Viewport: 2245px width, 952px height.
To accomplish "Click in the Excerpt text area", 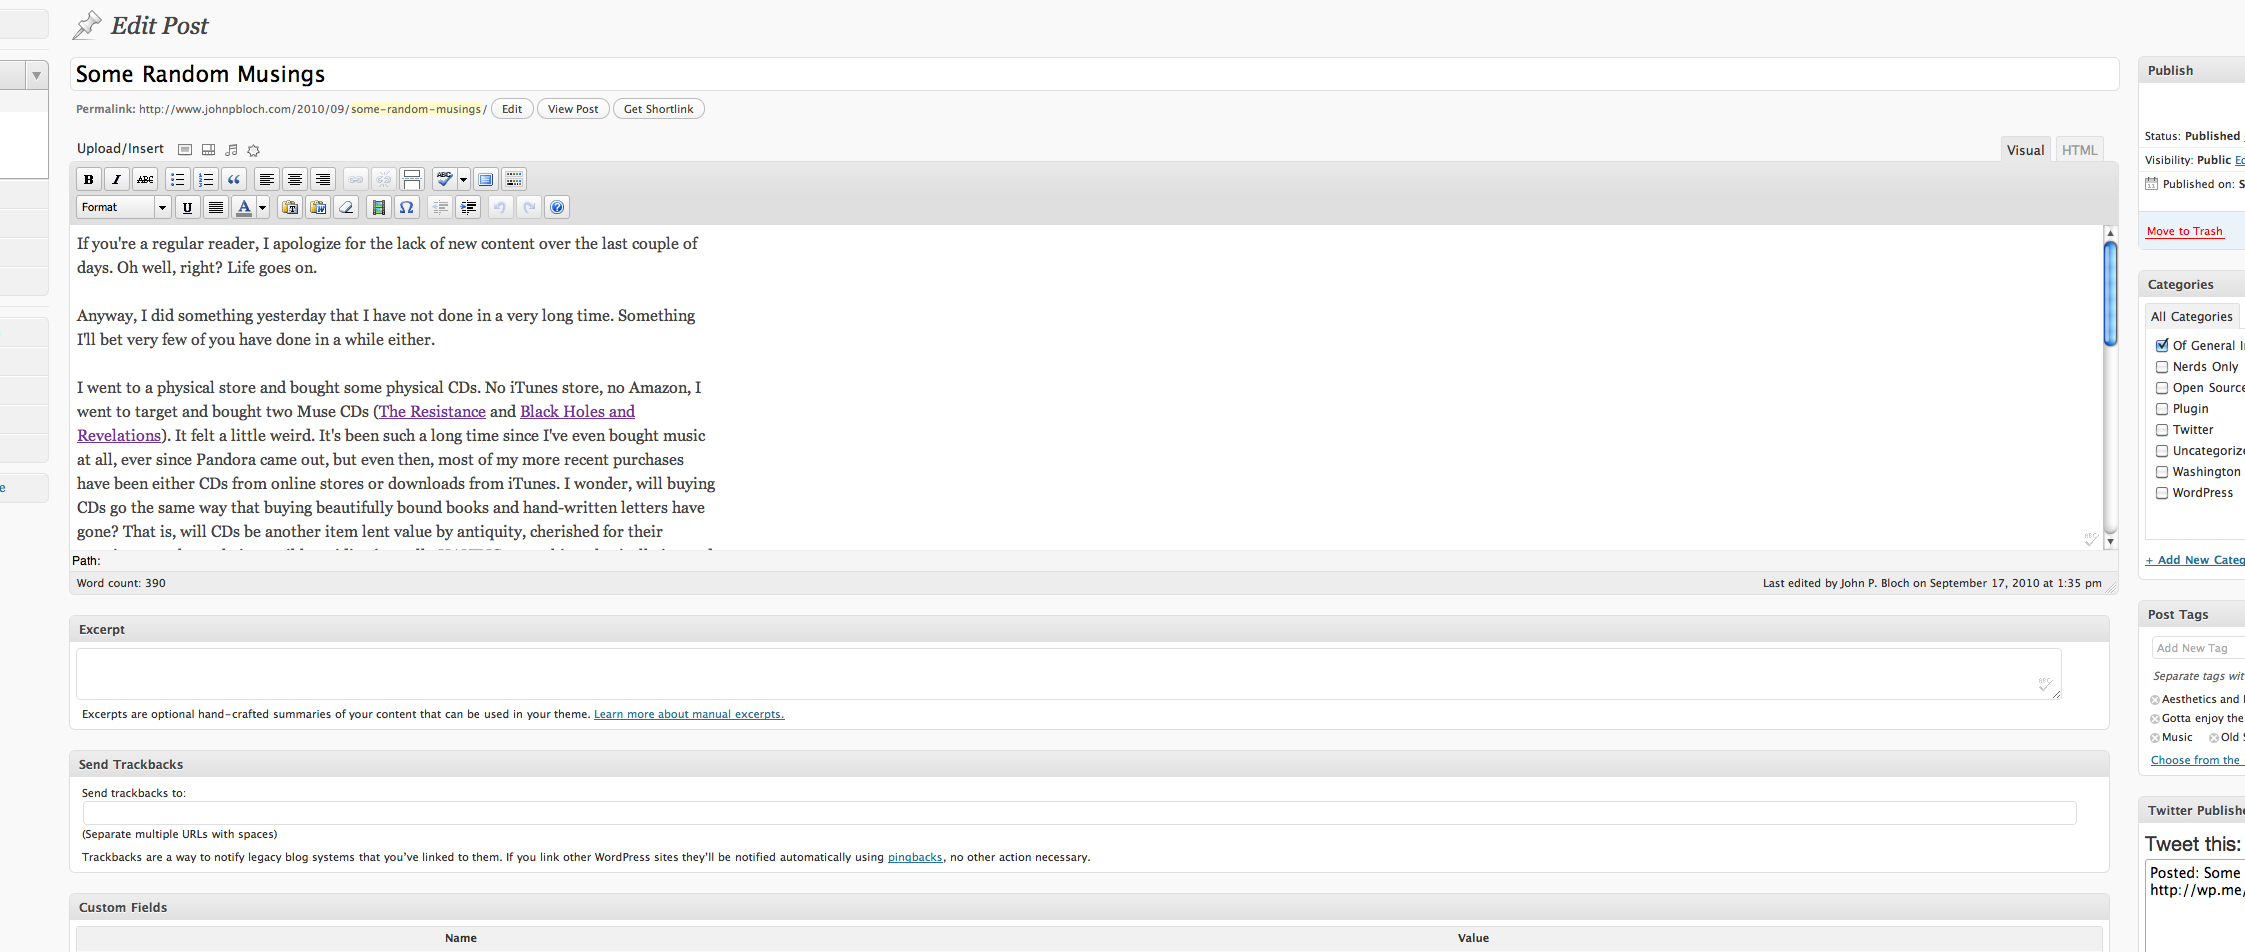I will (x=1068, y=674).
